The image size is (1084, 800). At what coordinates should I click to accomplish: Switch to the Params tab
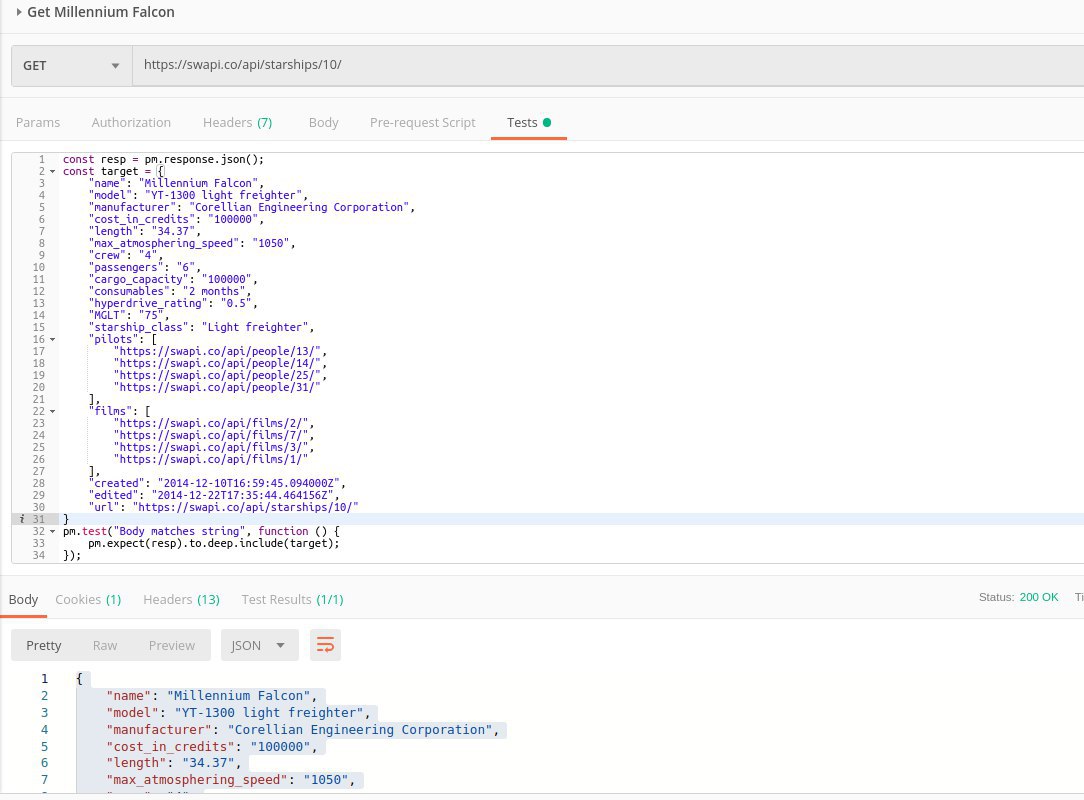[x=38, y=122]
